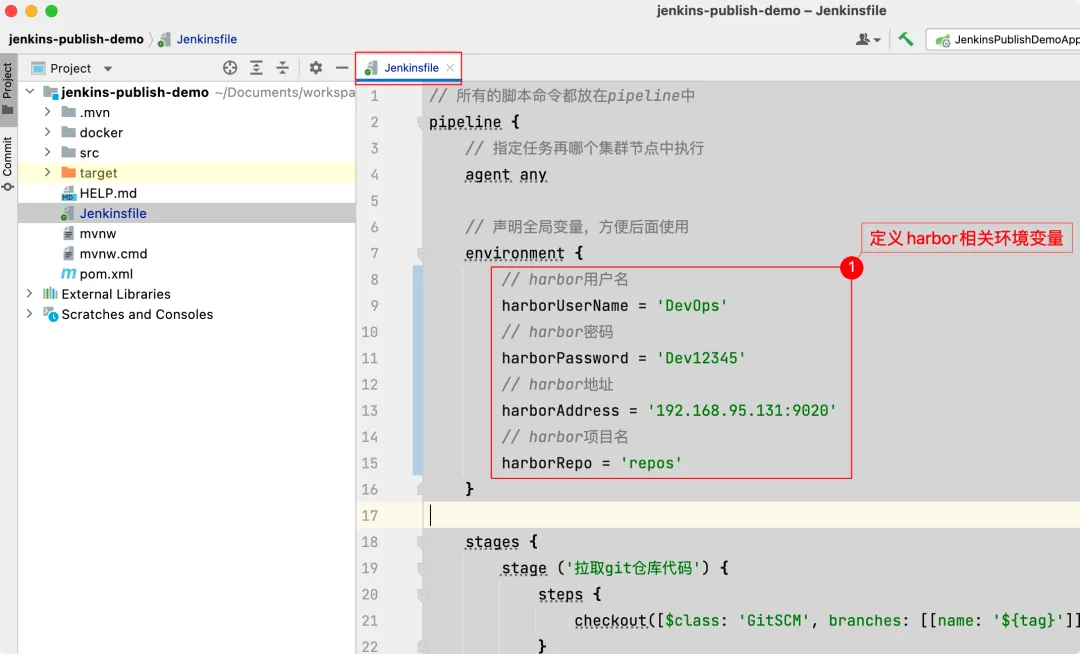
Task: Hide Project panel with minus icon
Action: (342, 67)
